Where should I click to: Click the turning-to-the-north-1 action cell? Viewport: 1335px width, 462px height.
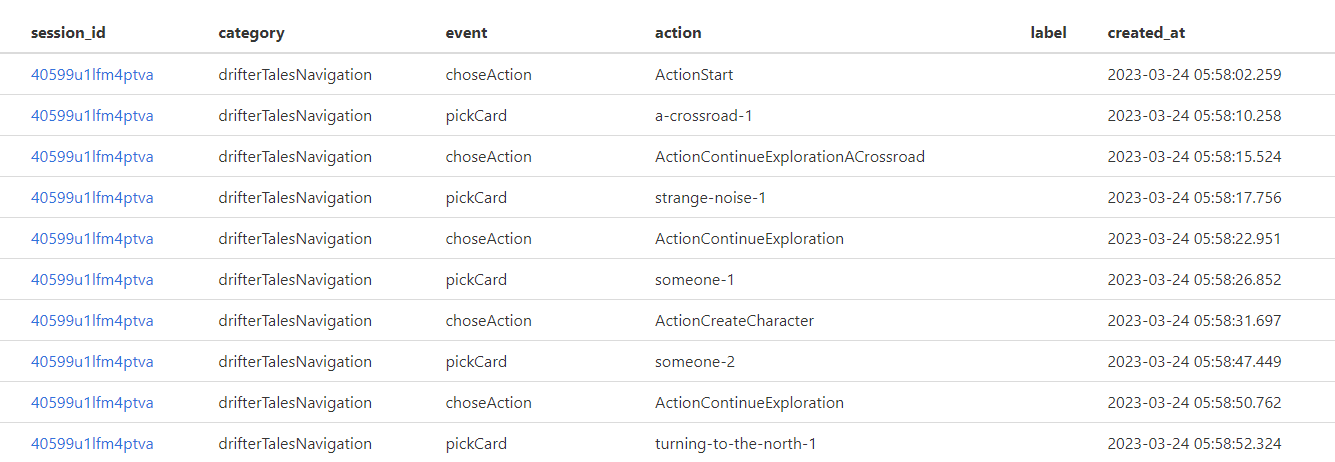[x=735, y=443]
